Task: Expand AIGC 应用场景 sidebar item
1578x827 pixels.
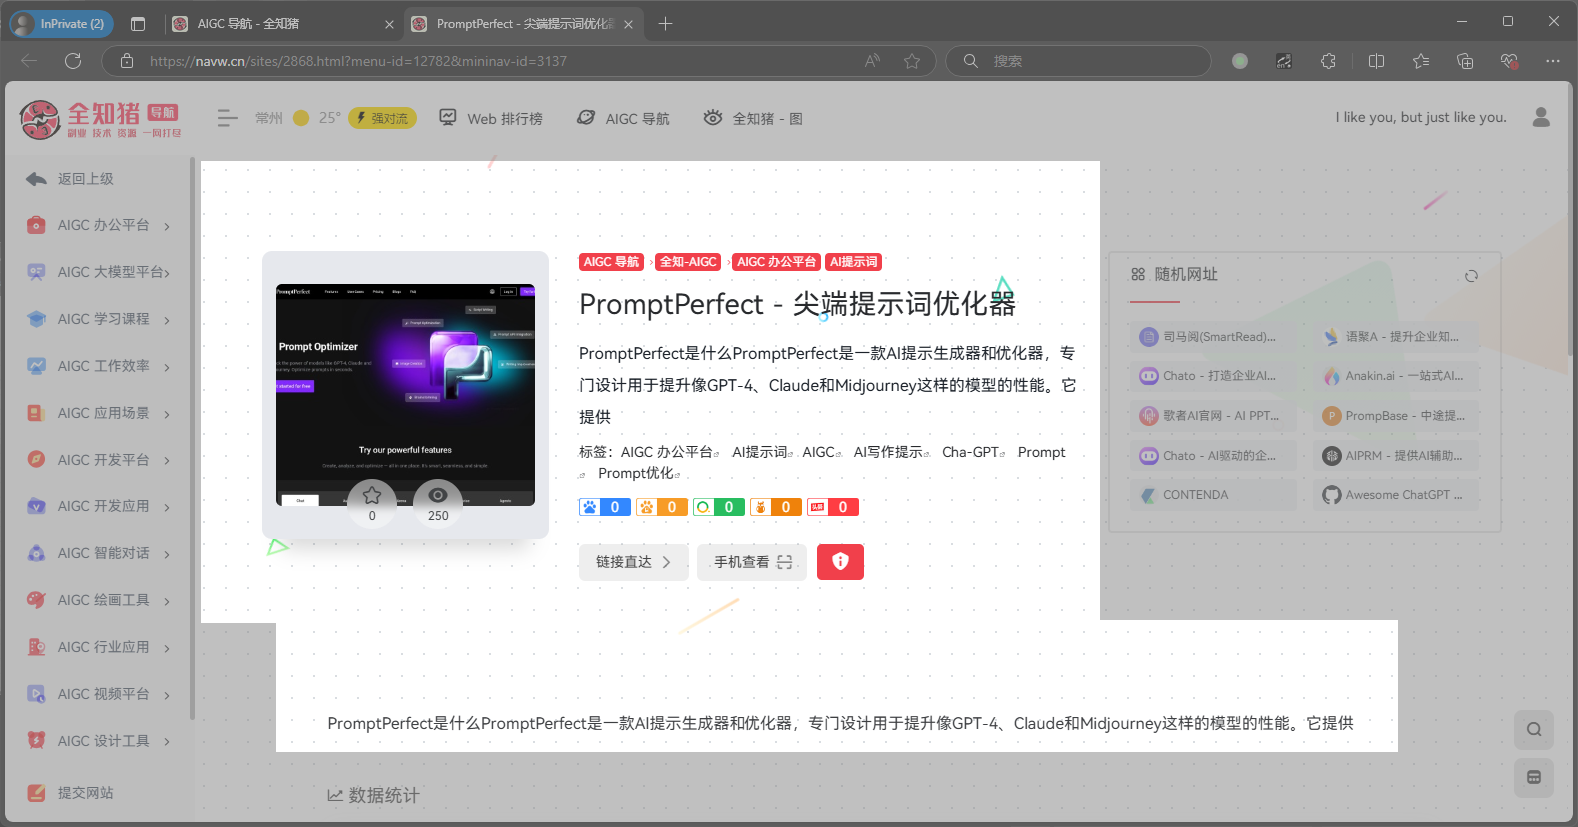Action: tap(99, 413)
